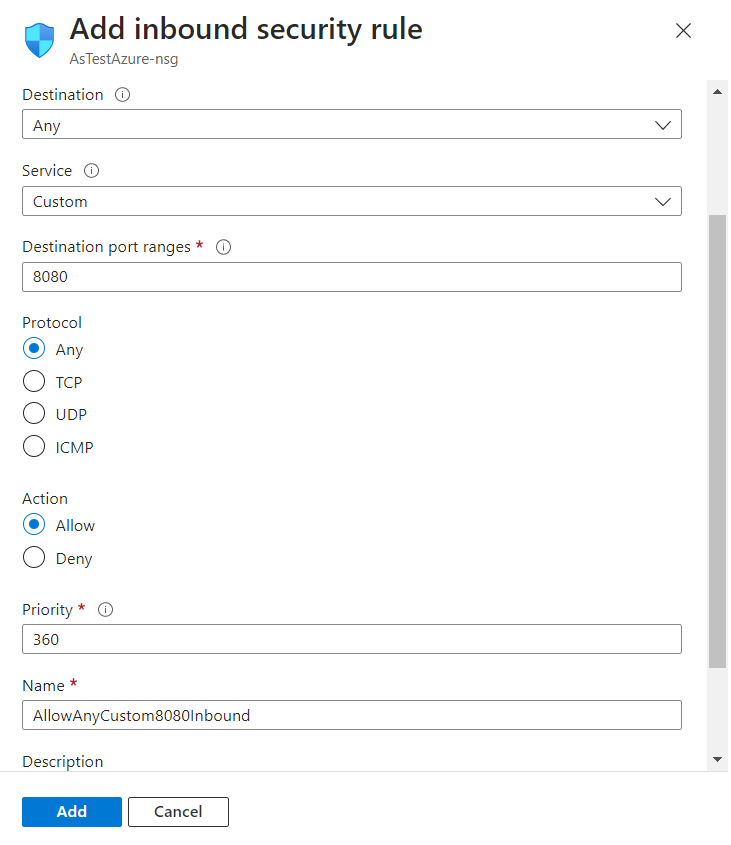The height and width of the screenshot is (845, 731).
Task: Click the Destination port ranges field
Action: click(x=351, y=277)
